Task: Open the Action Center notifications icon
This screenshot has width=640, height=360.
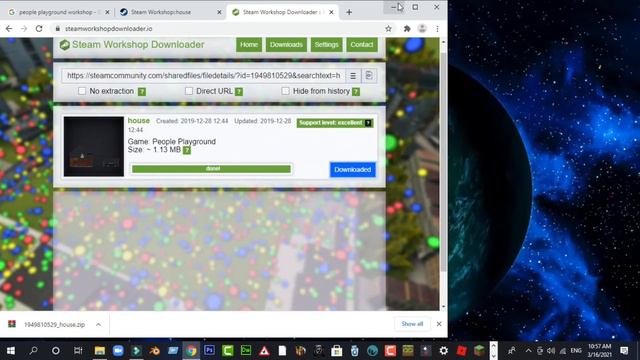Action: pos(624,351)
